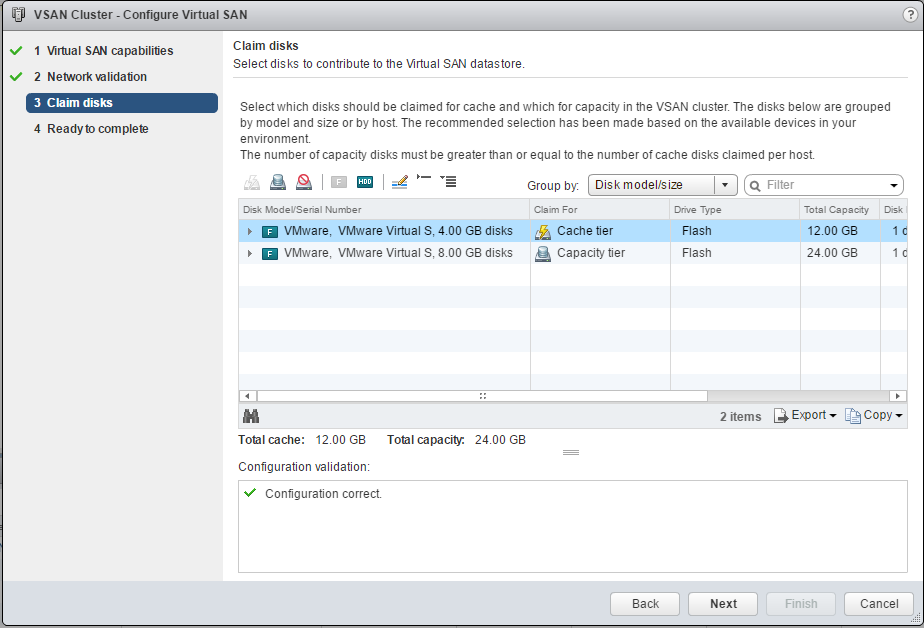Go to step 1 Virtual SAN capabilities

110,51
